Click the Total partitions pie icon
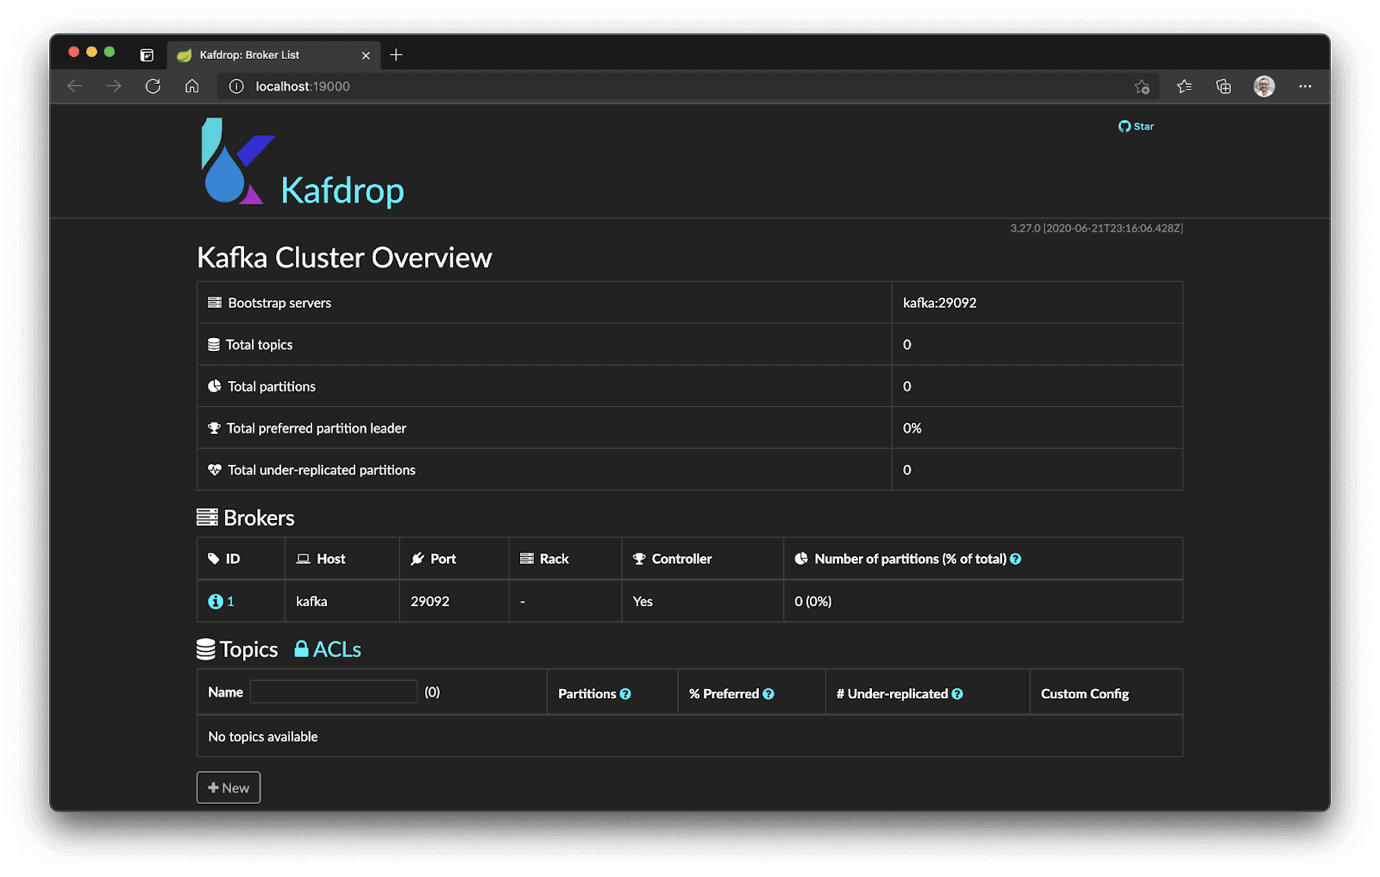This screenshot has width=1380, height=877. (x=214, y=386)
